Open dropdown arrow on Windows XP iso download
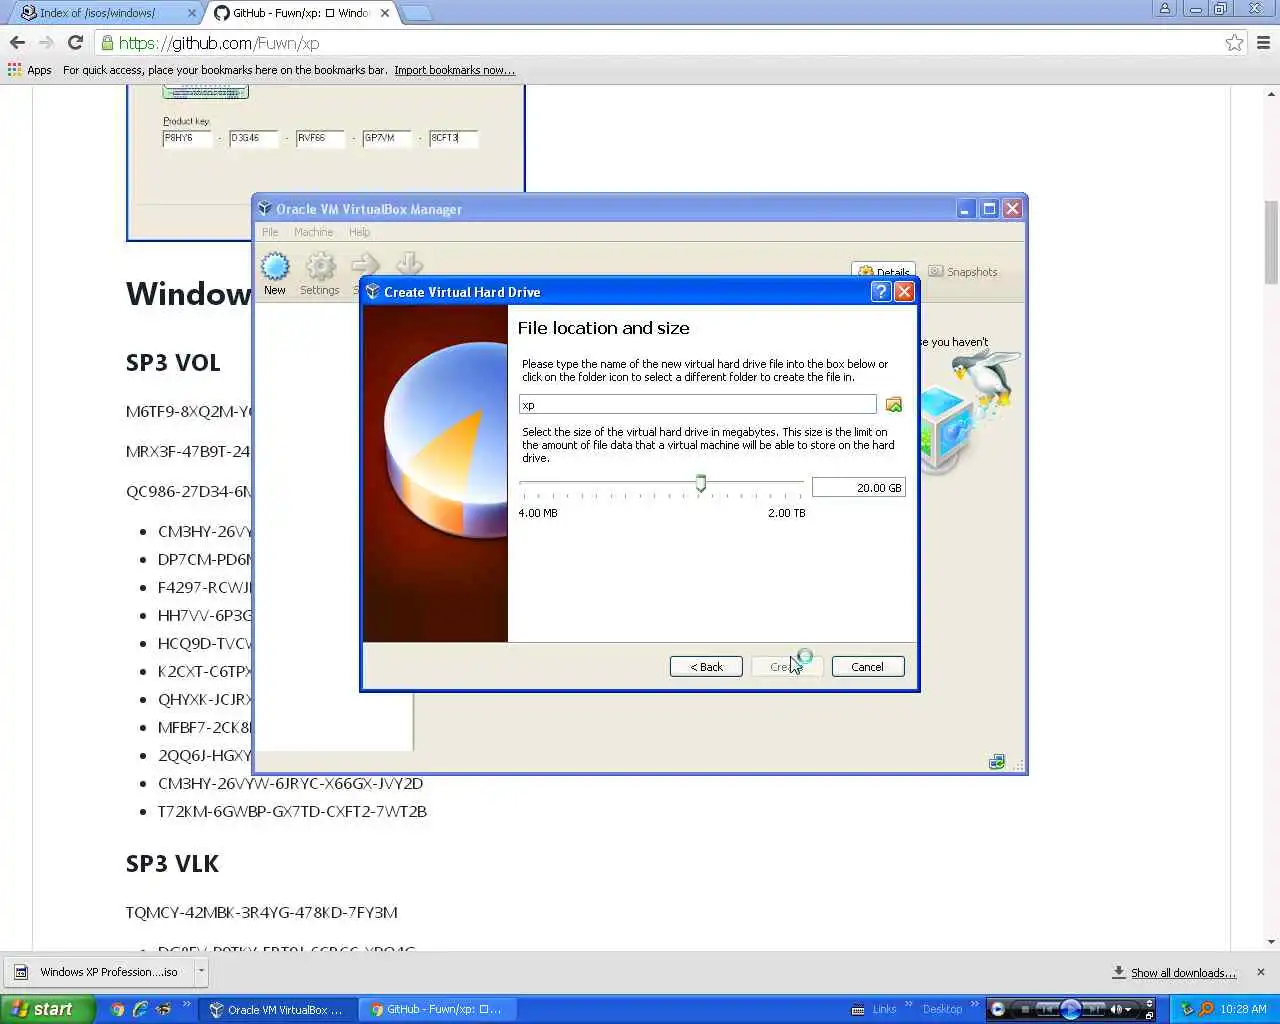The height and width of the screenshot is (1024, 1280). pos(201,971)
